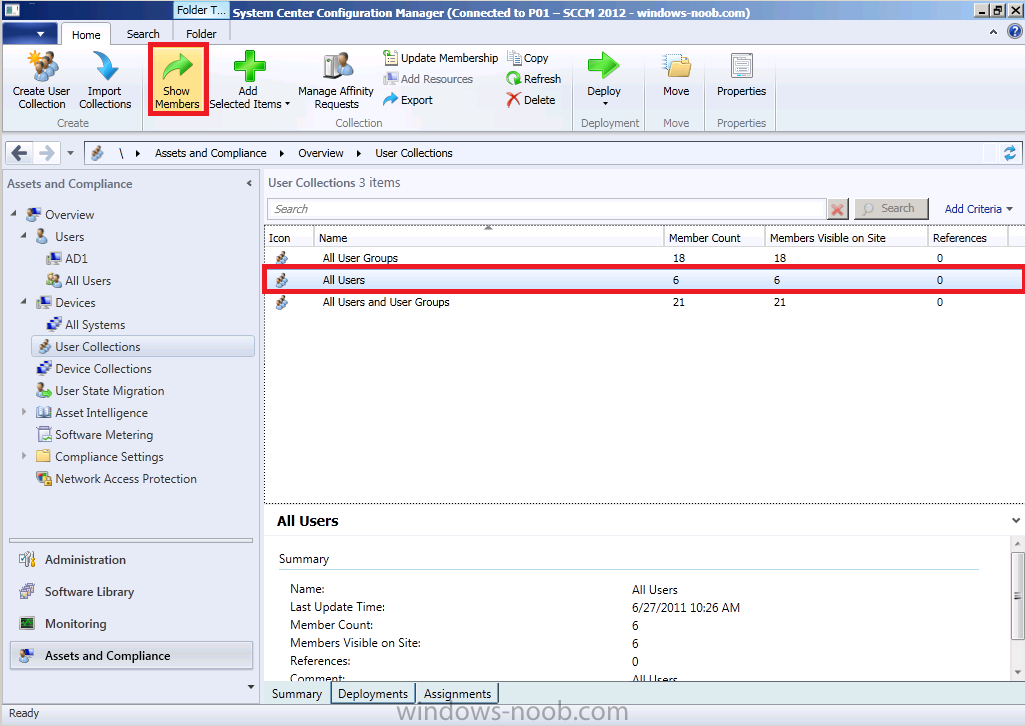The width and height of the screenshot is (1025, 726).
Task: Collapse the Overview tree node
Action: [14, 214]
